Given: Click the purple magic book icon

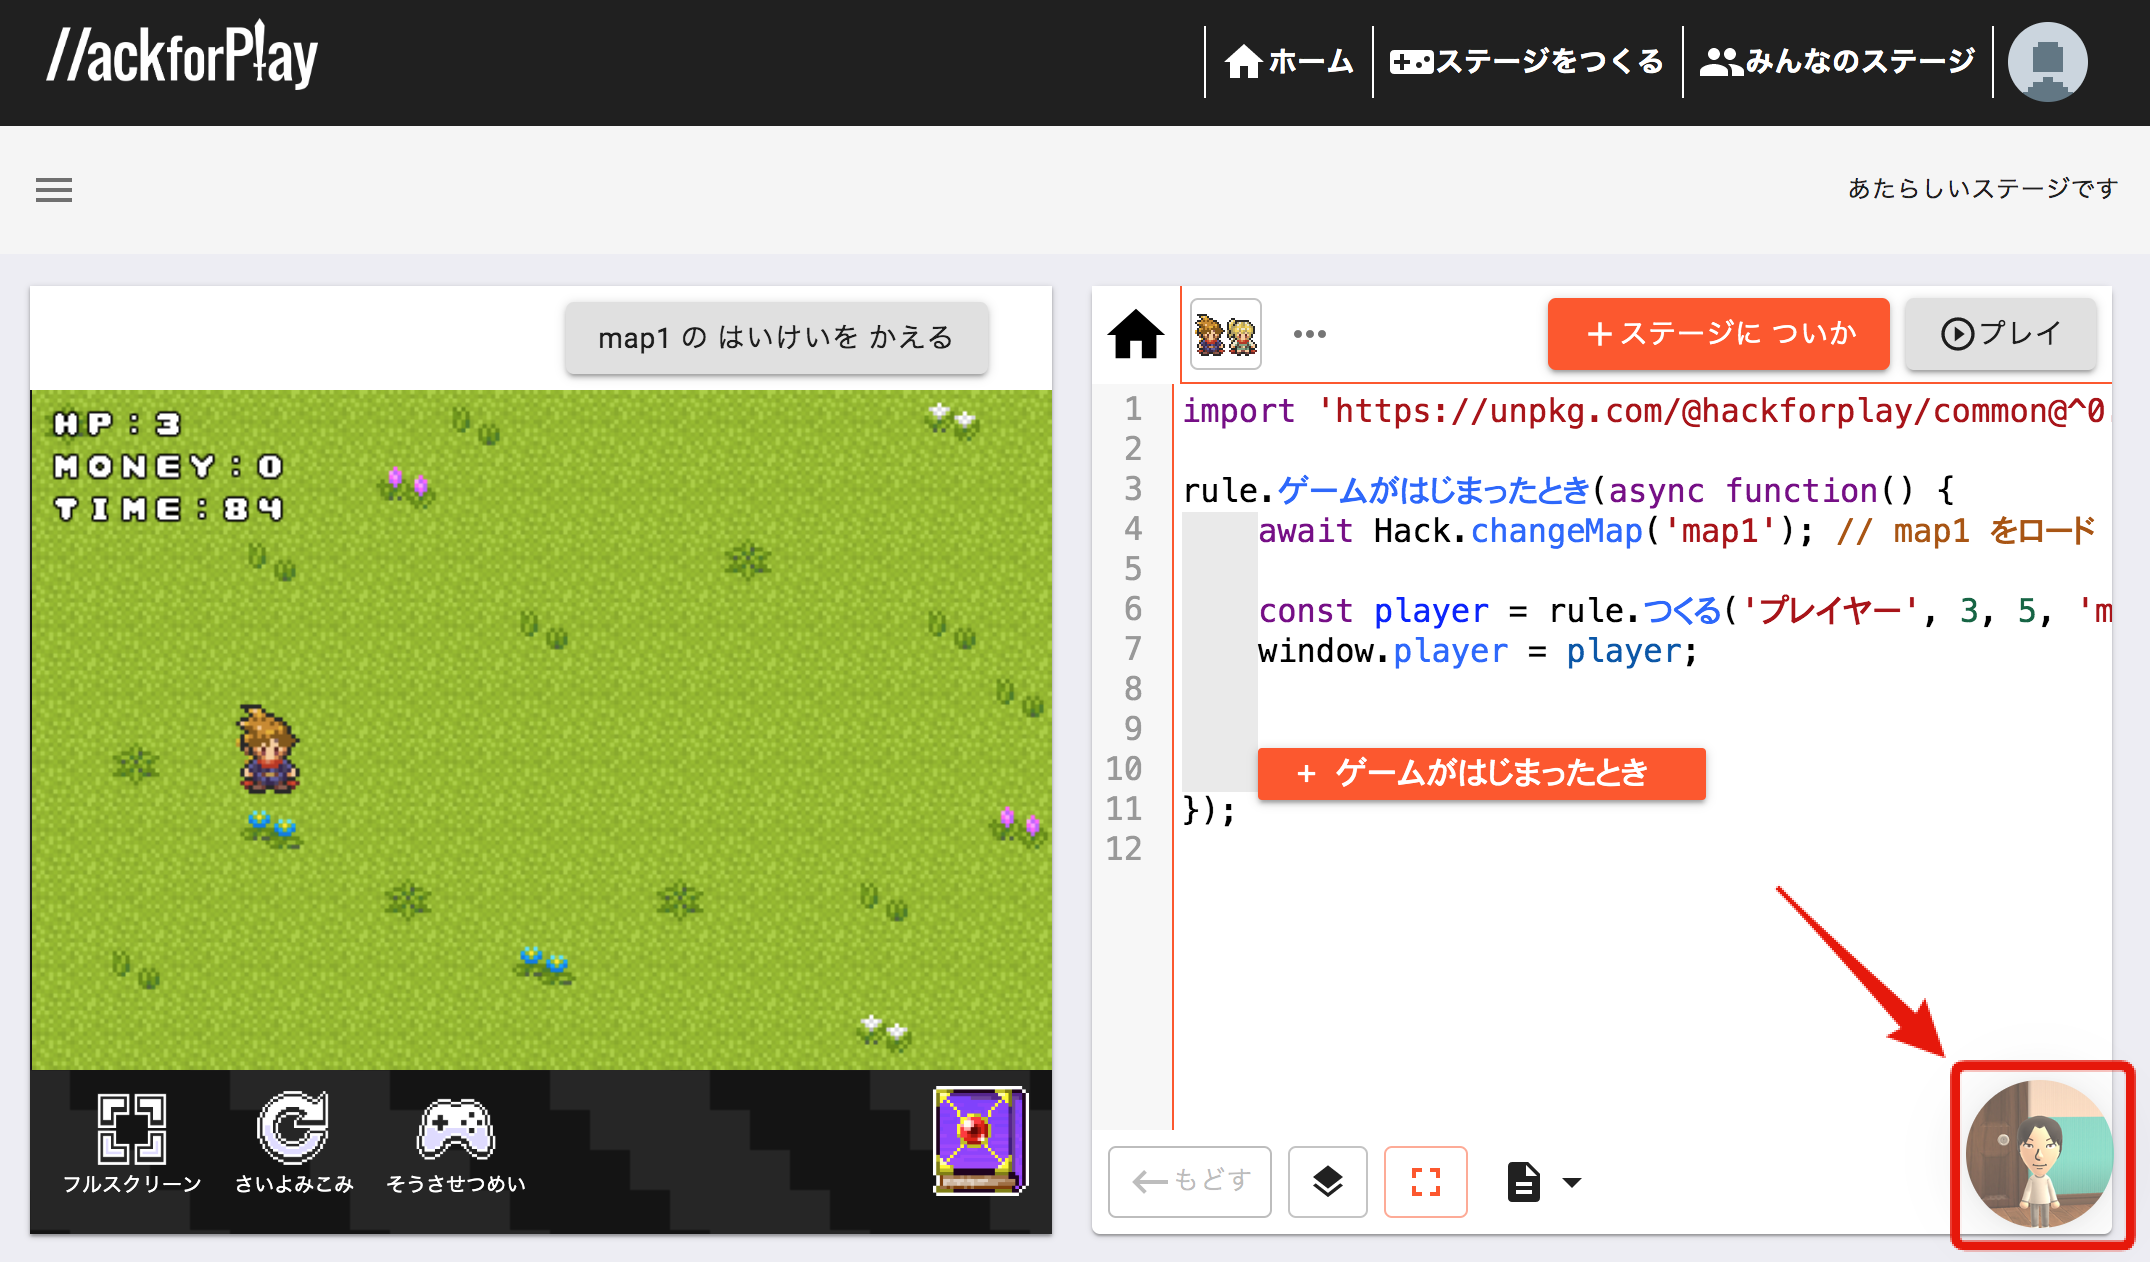Looking at the screenshot, I should [979, 1141].
